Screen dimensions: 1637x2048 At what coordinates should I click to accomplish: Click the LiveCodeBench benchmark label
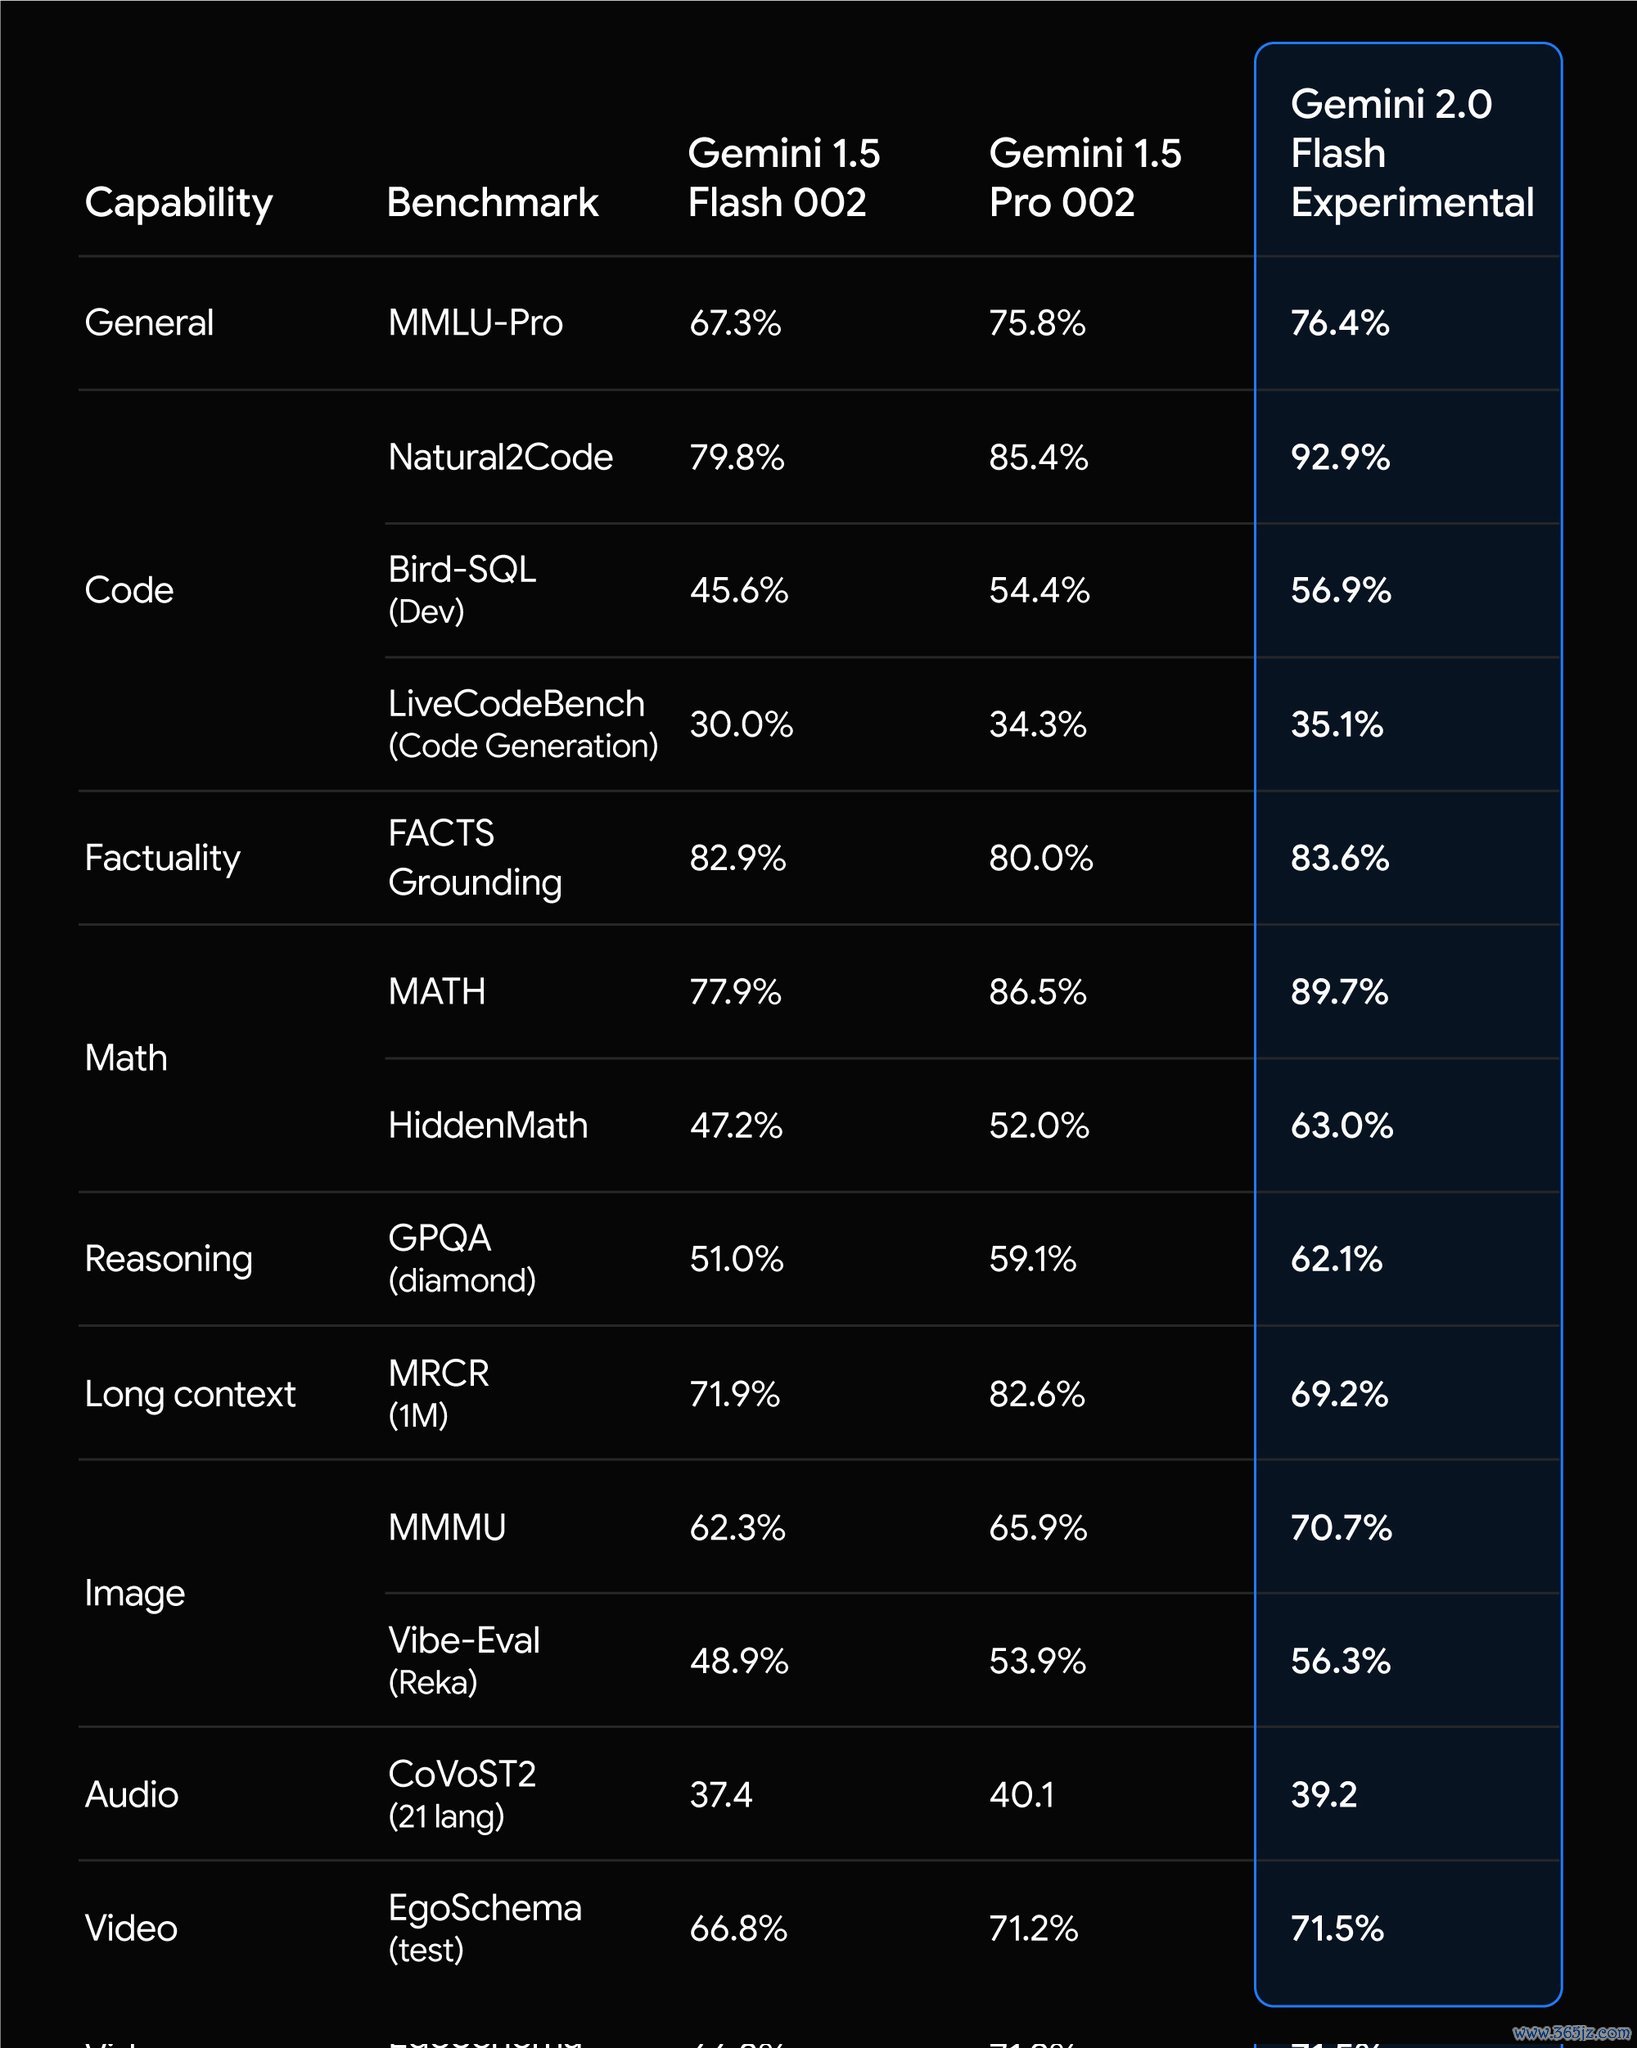[523, 724]
